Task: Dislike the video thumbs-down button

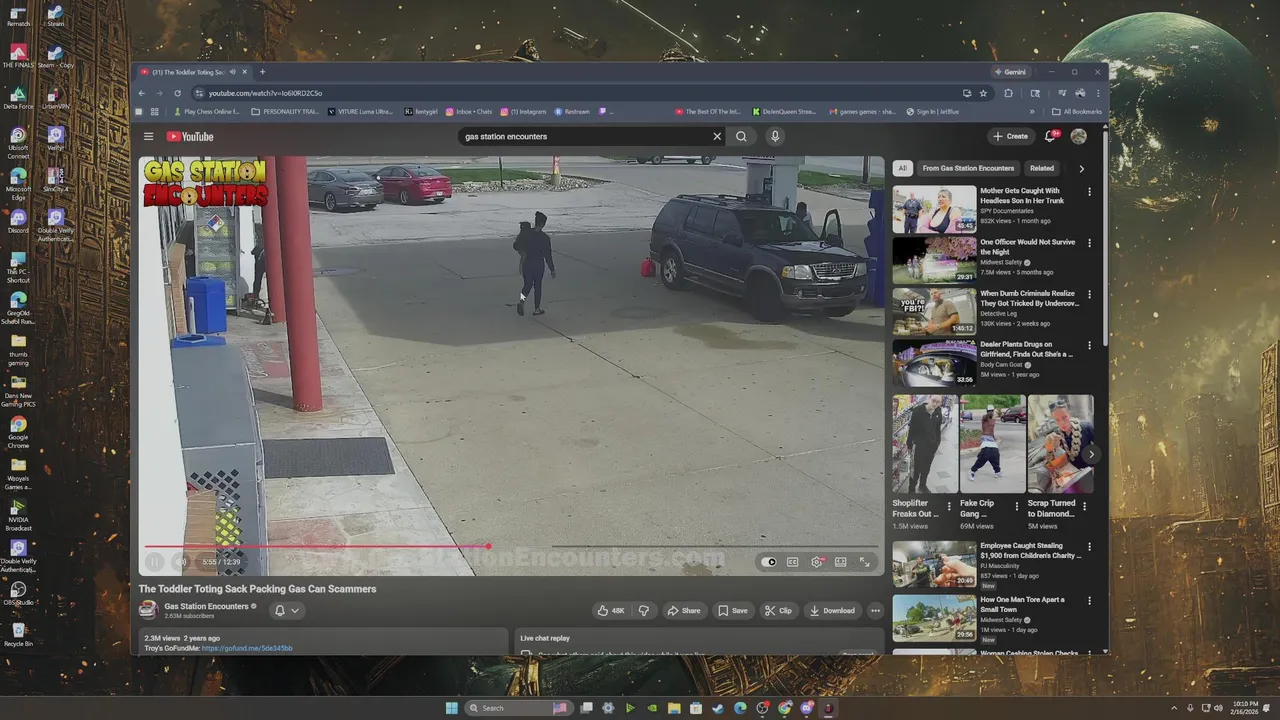Action: pyautogui.click(x=644, y=611)
